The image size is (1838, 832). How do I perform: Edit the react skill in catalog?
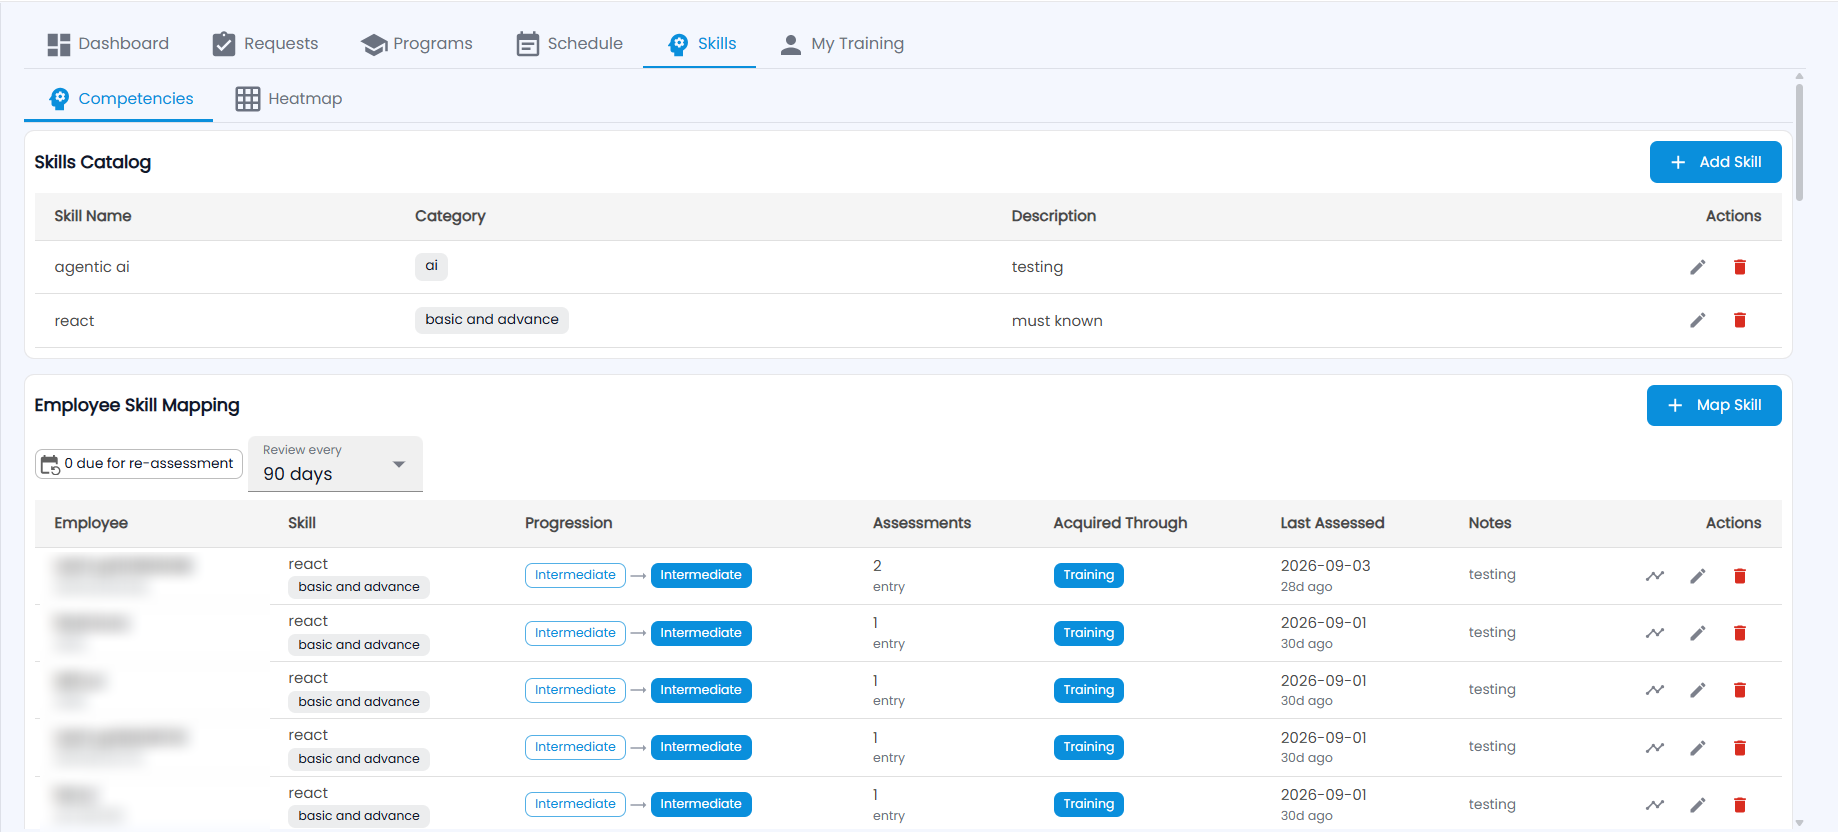pos(1697,320)
